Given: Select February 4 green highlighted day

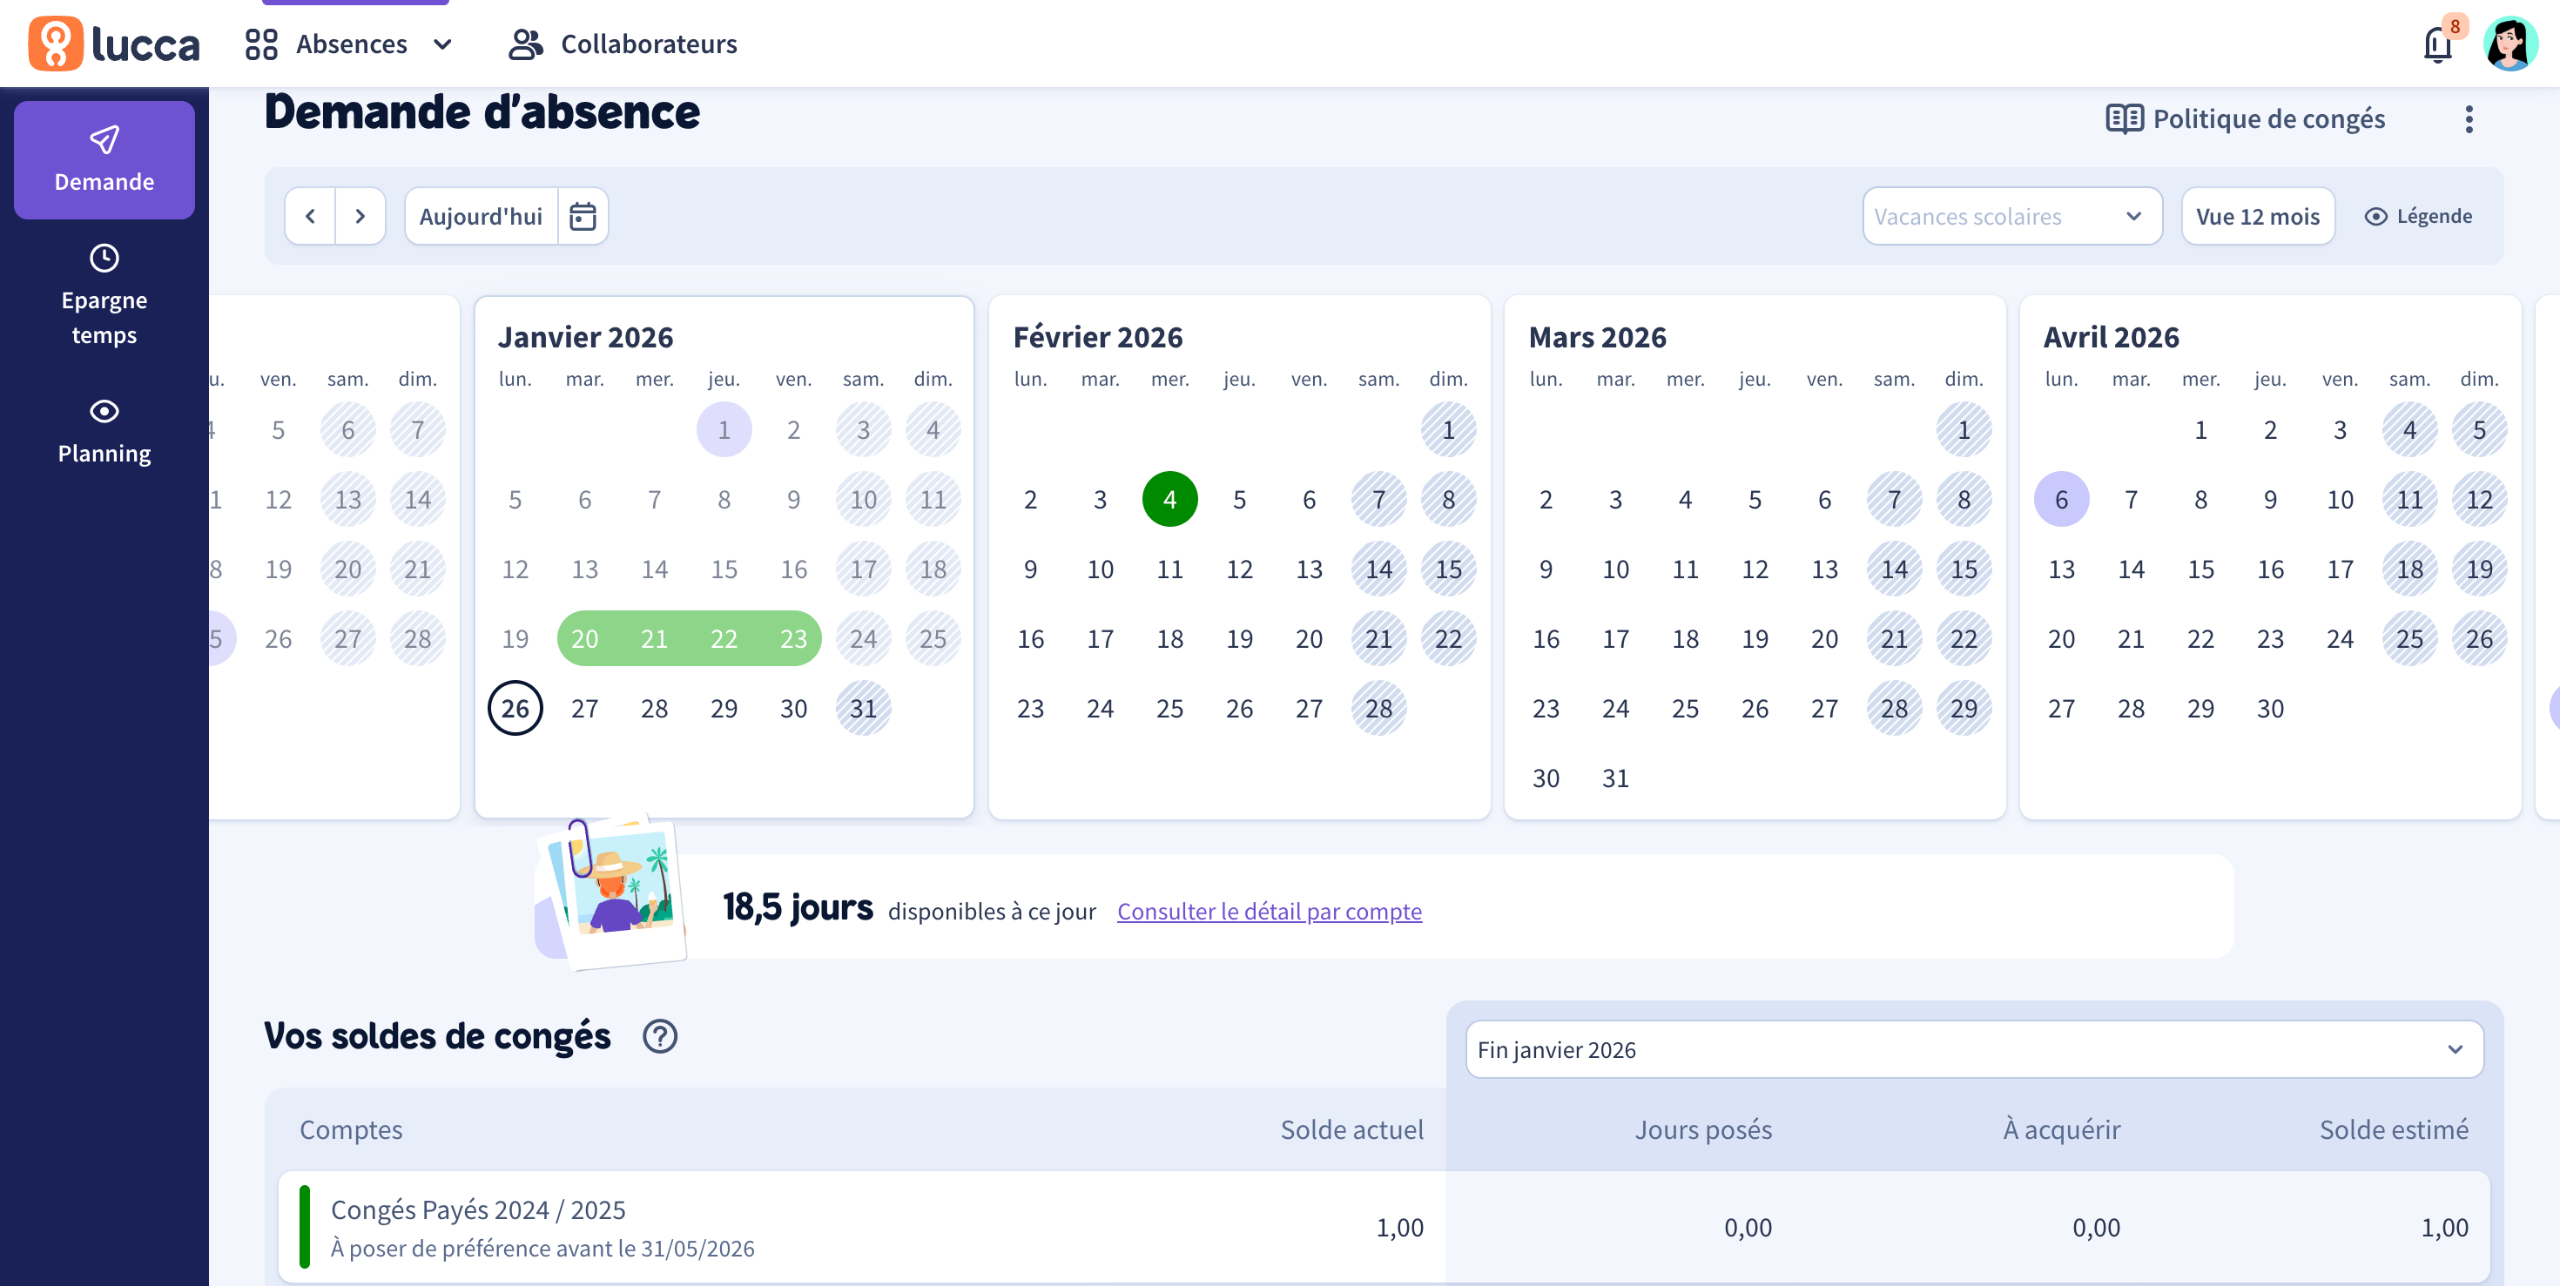Looking at the screenshot, I should point(1169,499).
